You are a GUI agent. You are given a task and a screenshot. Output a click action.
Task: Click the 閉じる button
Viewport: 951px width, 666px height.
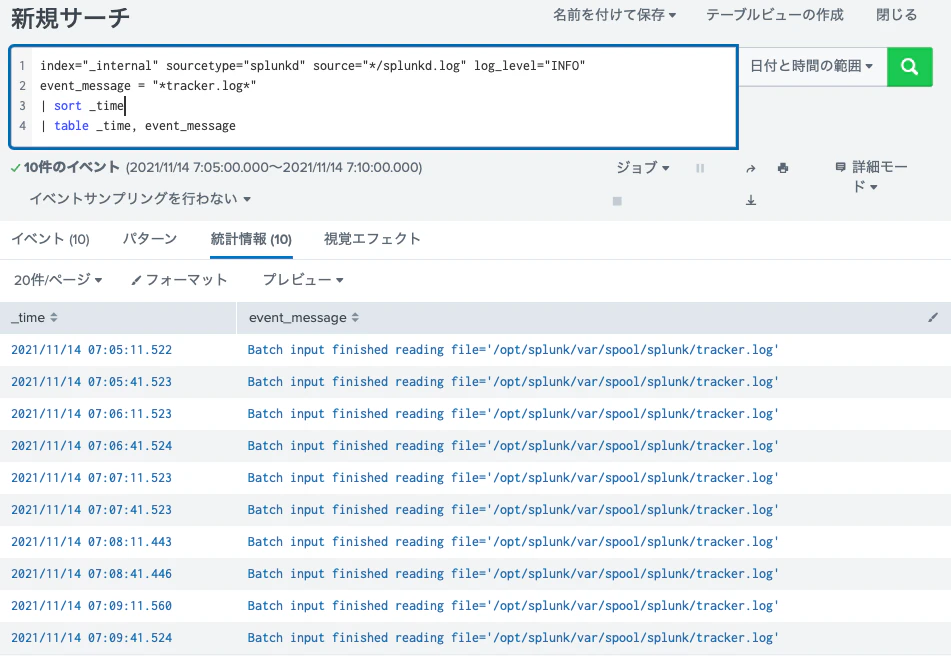click(x=896, y=15)
